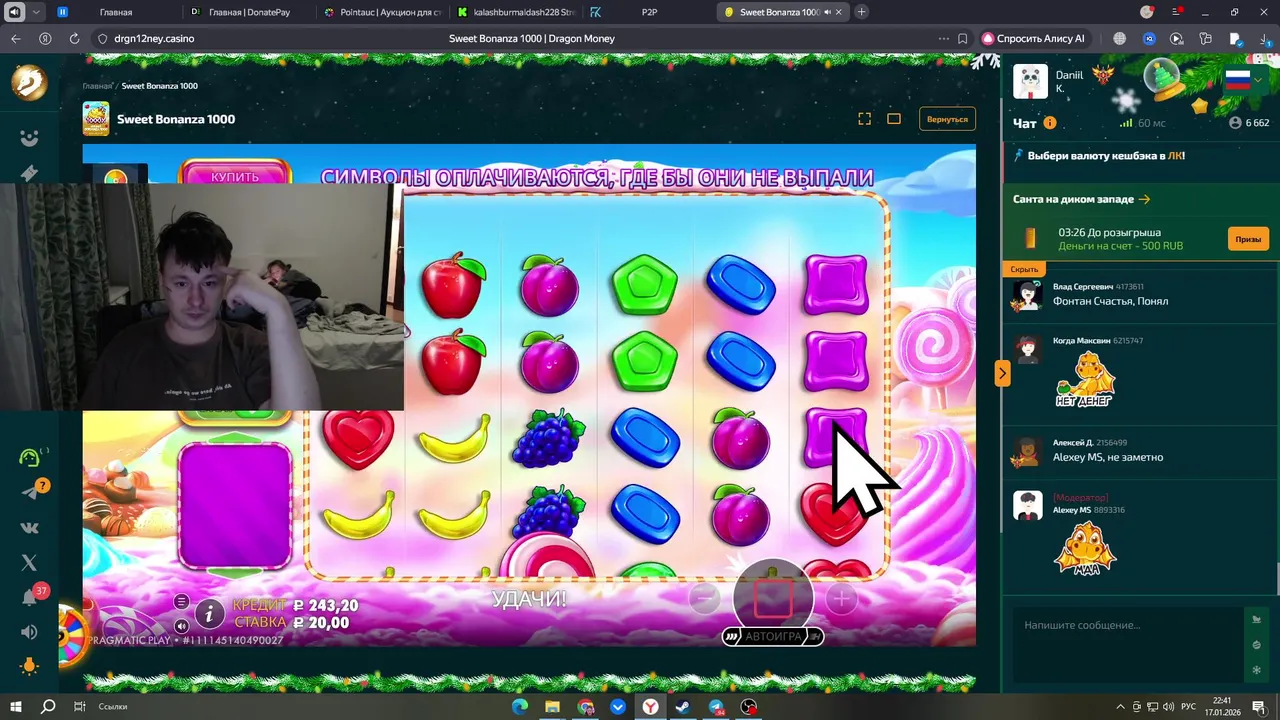Decrease bet with minus button
The width and height of the screenshot is (1280, 720).
(x=705, y=598)
